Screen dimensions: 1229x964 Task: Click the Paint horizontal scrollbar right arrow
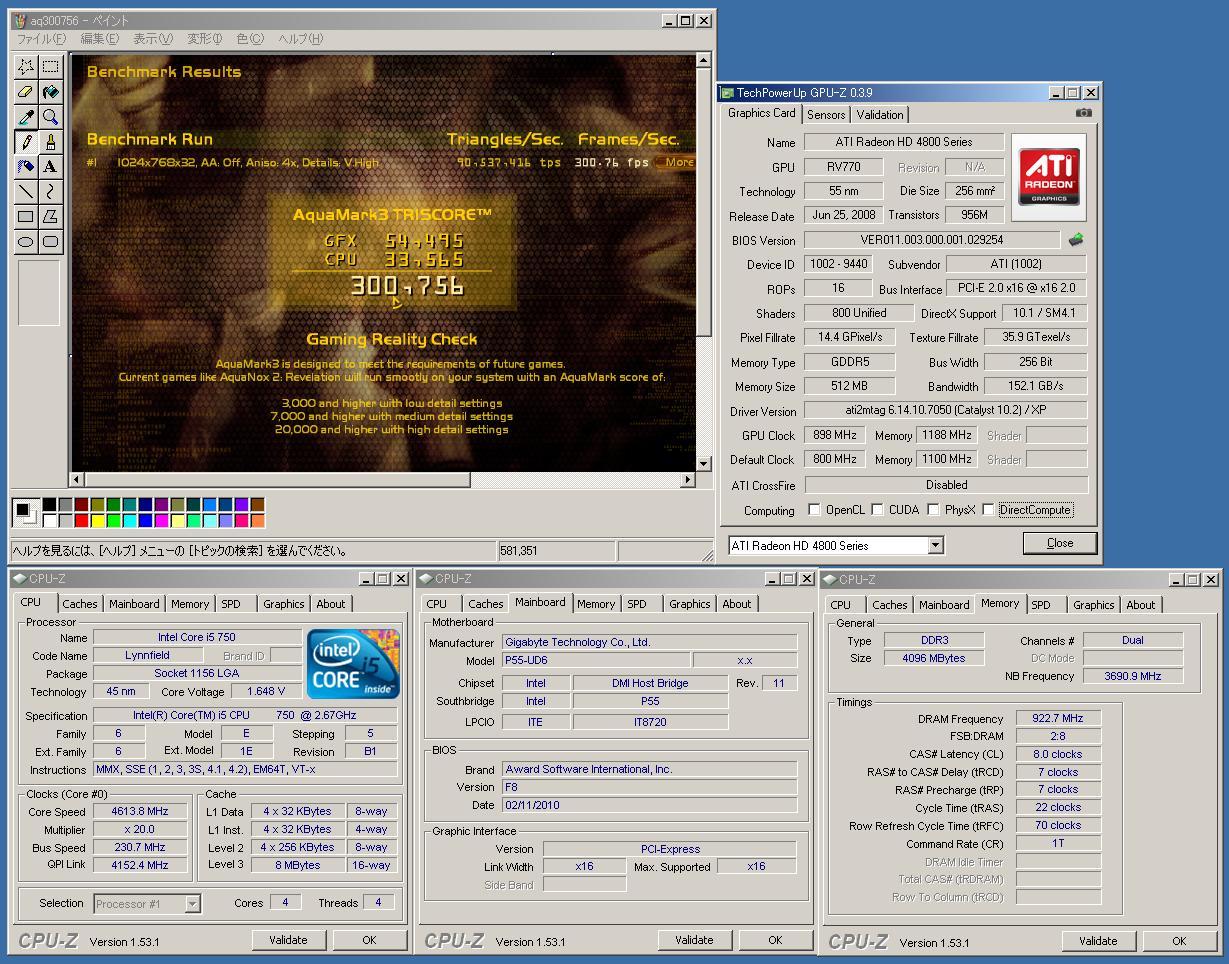(x=687, y=480)
